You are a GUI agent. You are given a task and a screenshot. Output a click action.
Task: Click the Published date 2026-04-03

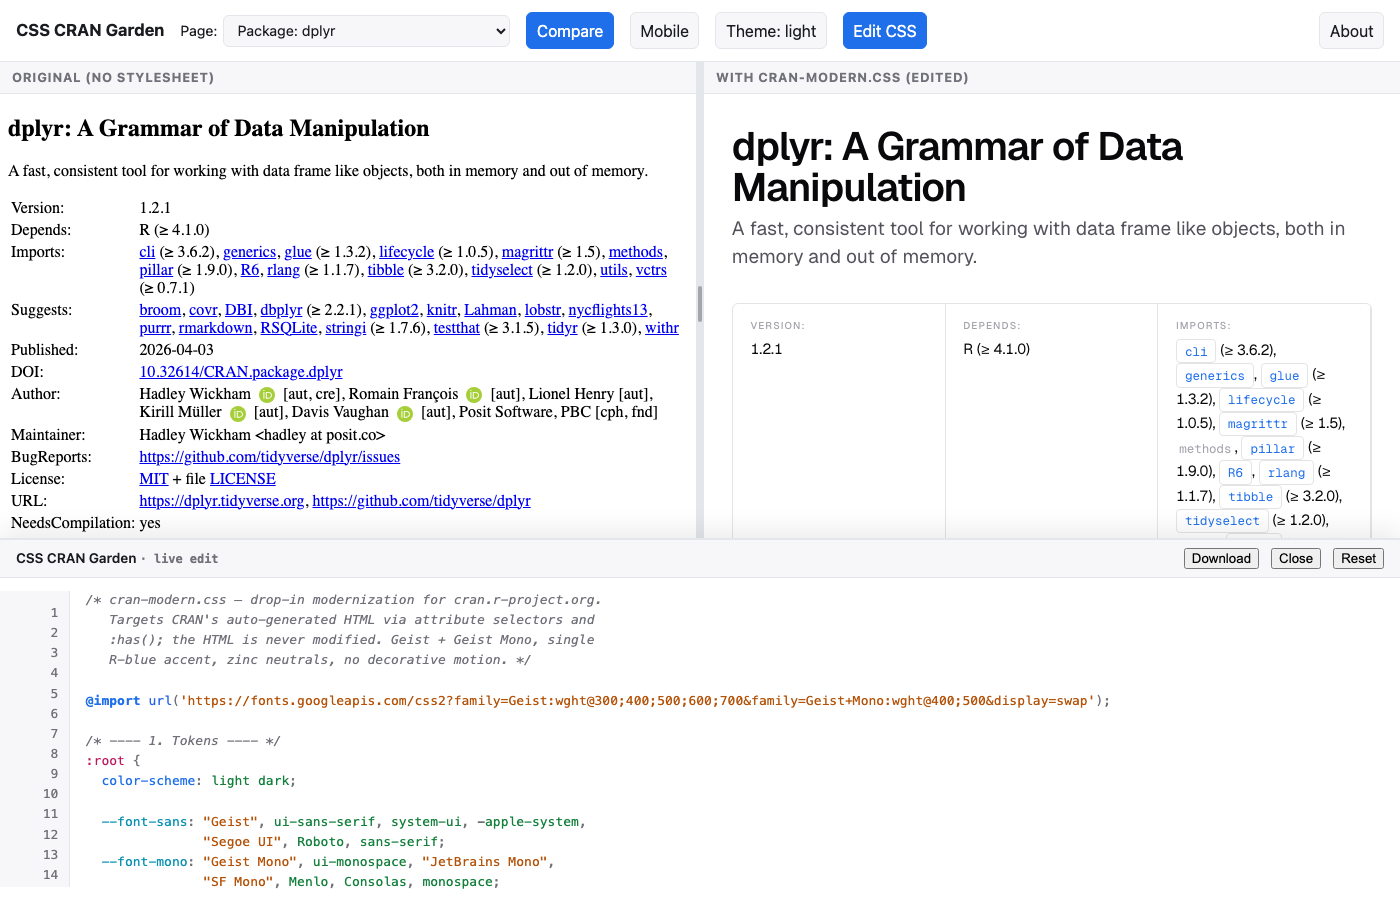point(177,350)
